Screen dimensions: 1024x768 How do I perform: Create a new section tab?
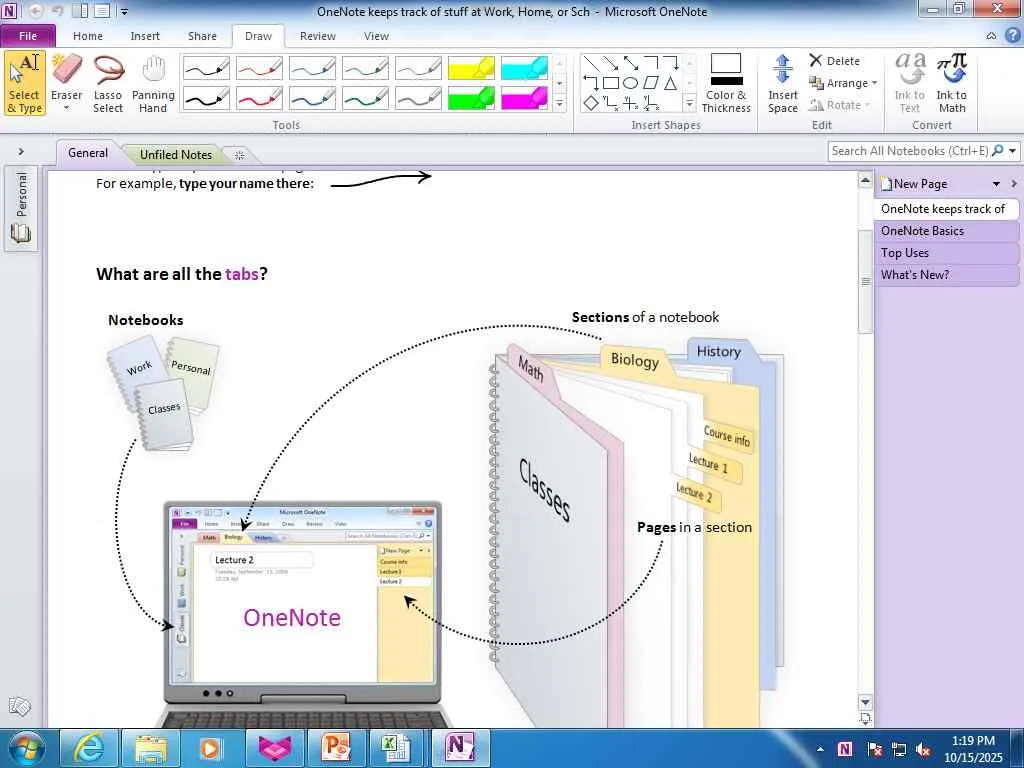pos(239,155)
